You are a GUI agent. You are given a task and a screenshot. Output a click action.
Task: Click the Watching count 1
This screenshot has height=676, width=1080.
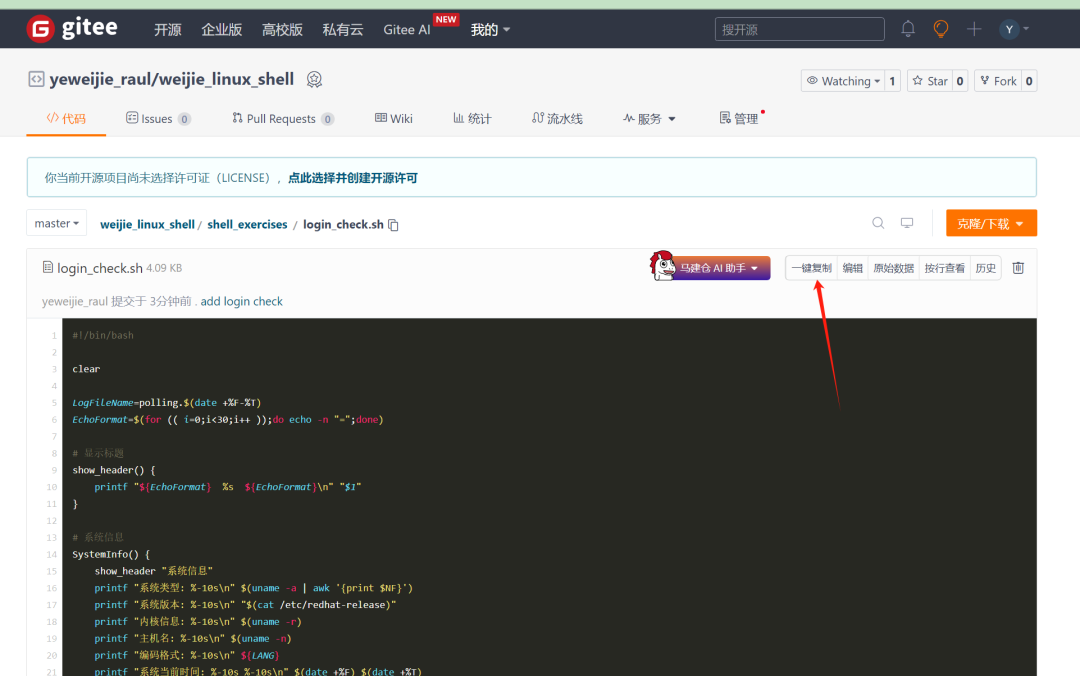click(x=892, y=81)
